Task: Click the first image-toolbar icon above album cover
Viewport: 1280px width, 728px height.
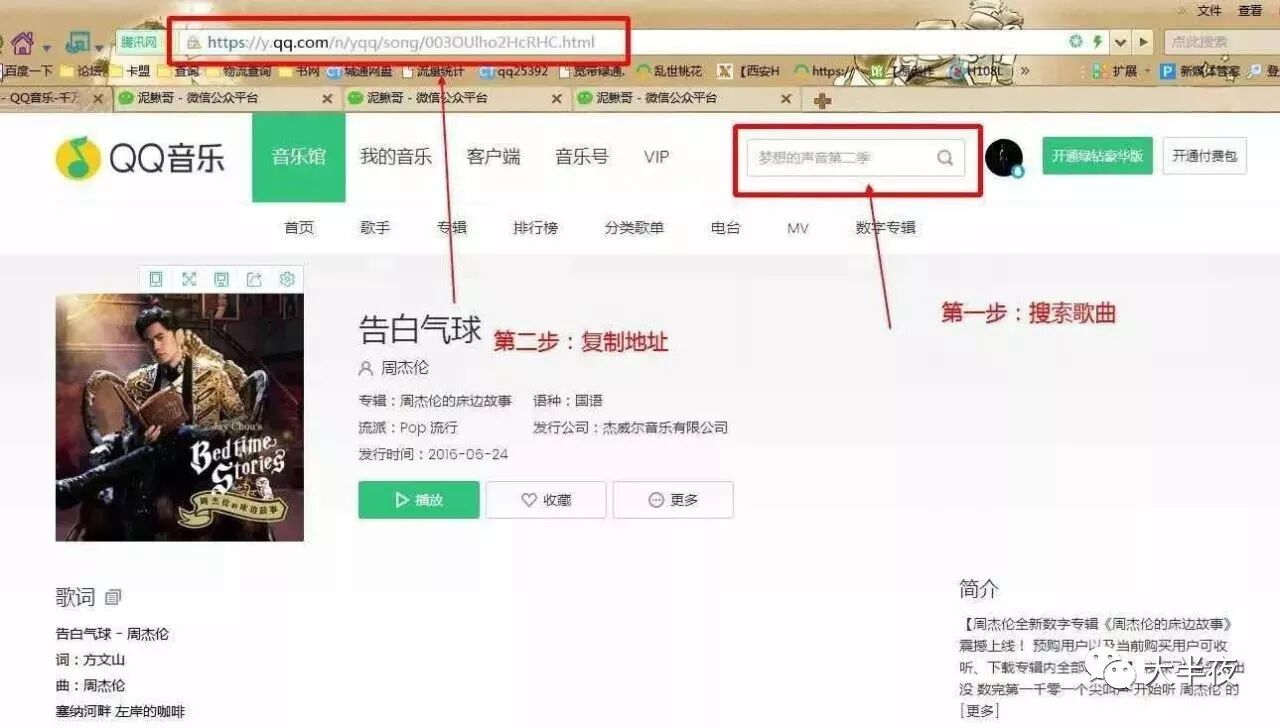Action: click(x=156, y=280)
